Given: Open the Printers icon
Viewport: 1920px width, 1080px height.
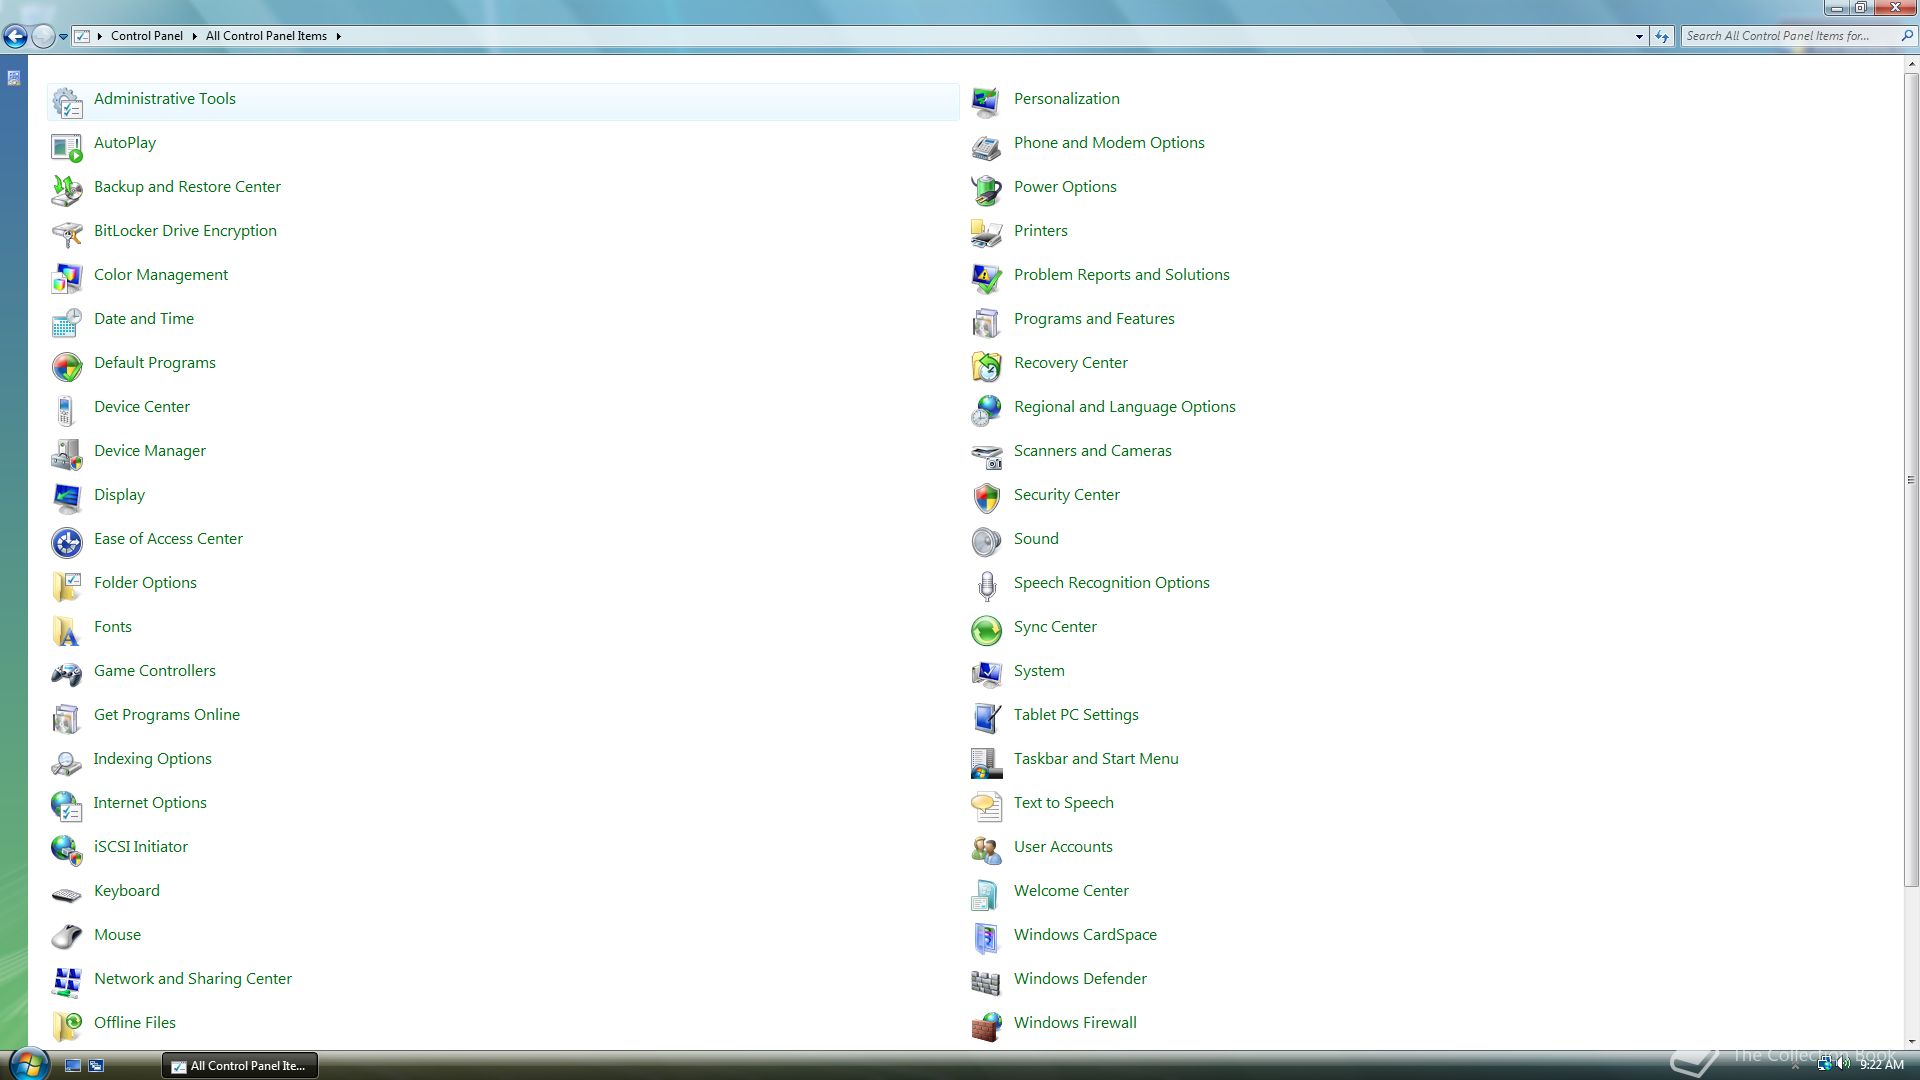Looking at the screenshot, I should coord(986,234).
